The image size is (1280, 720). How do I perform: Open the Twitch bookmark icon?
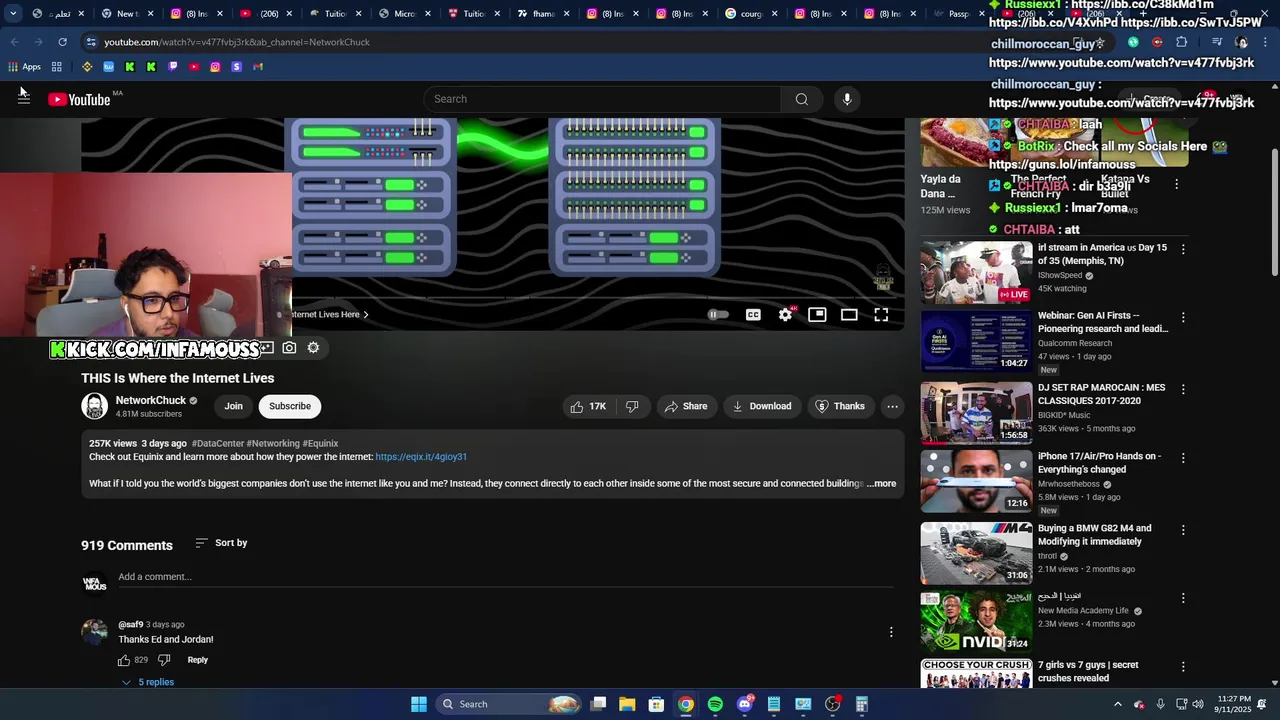pos(173,67)
